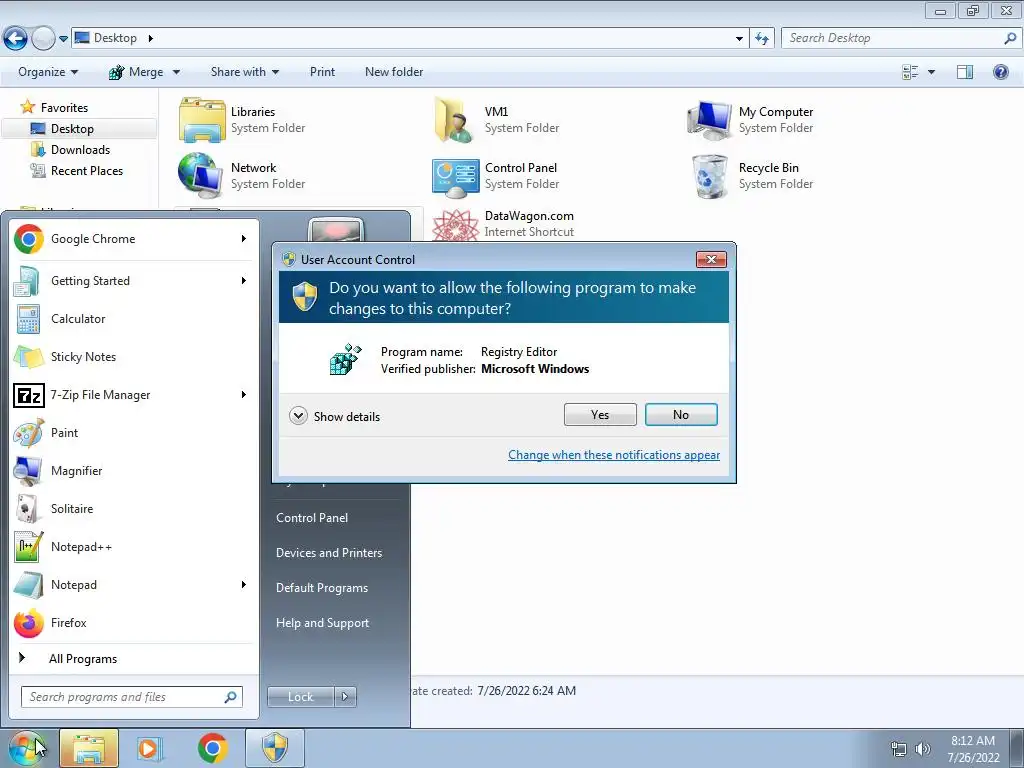Select the Recycle Bin icon
1024x768 pixels.
(x=710, y=176)
